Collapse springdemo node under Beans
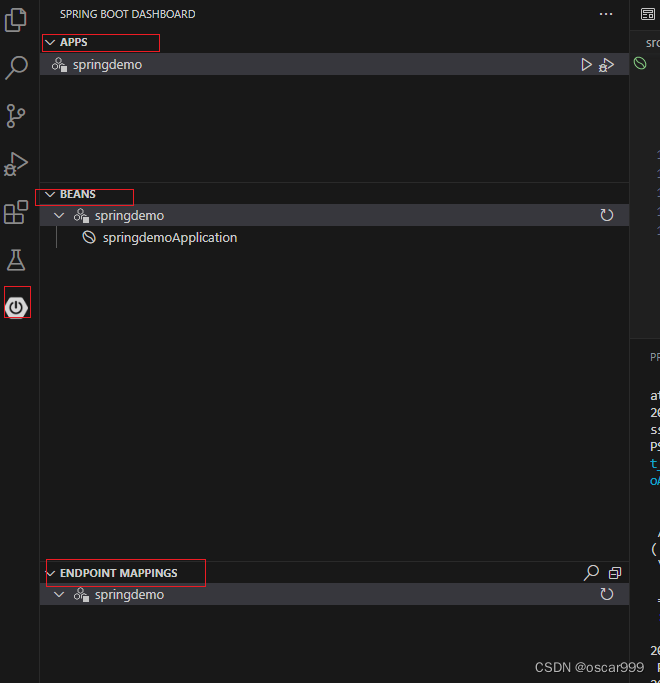 coord(59,216)
